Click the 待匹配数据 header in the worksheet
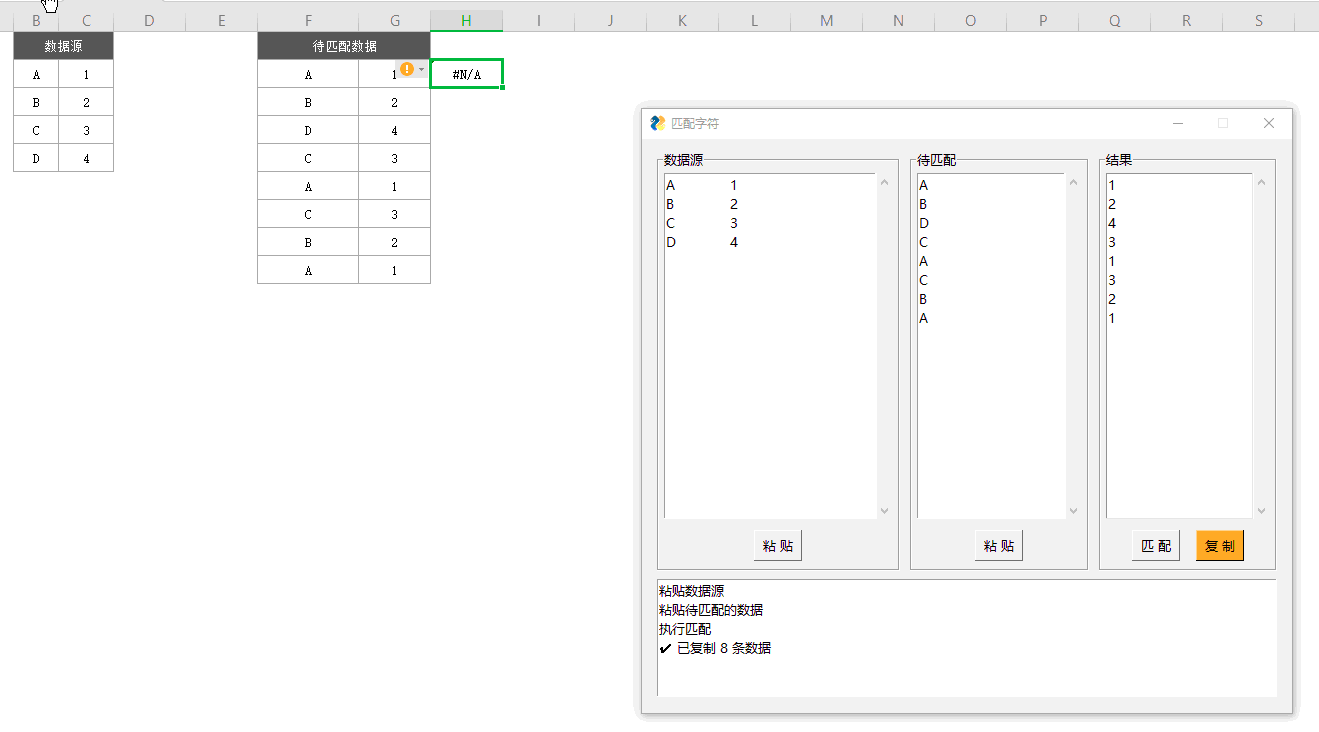The width and height of the screenshot is (1319, 732). click(x=344, y=45)
